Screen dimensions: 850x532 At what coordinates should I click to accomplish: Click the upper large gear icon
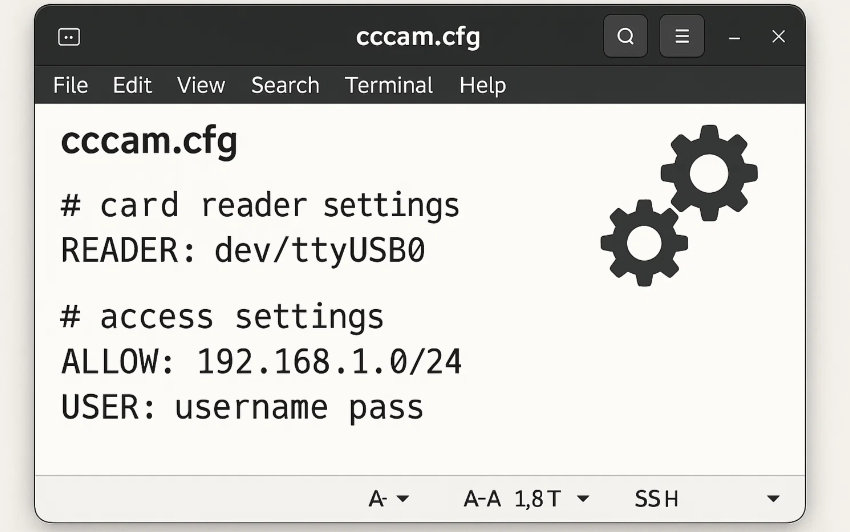point(709,173)
